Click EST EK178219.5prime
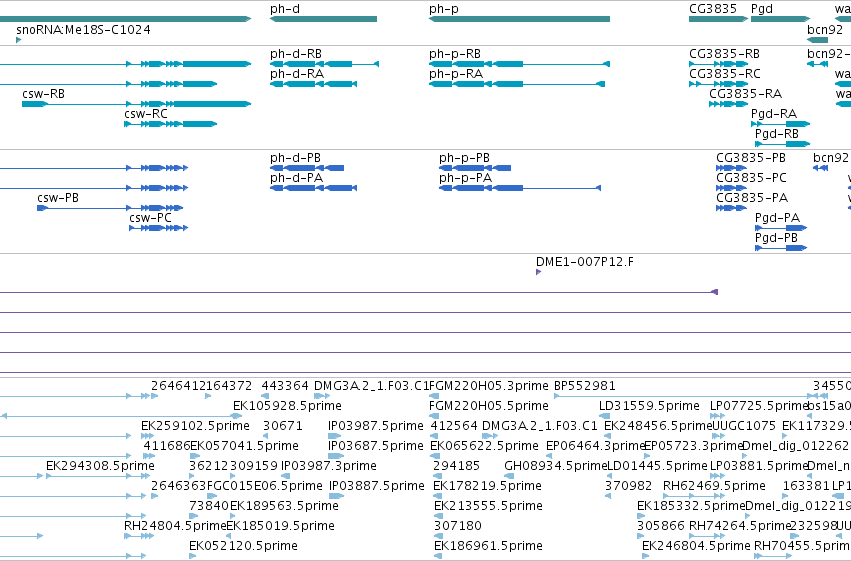The width and height of the screenshot is (851, 561). click(437, 496)
